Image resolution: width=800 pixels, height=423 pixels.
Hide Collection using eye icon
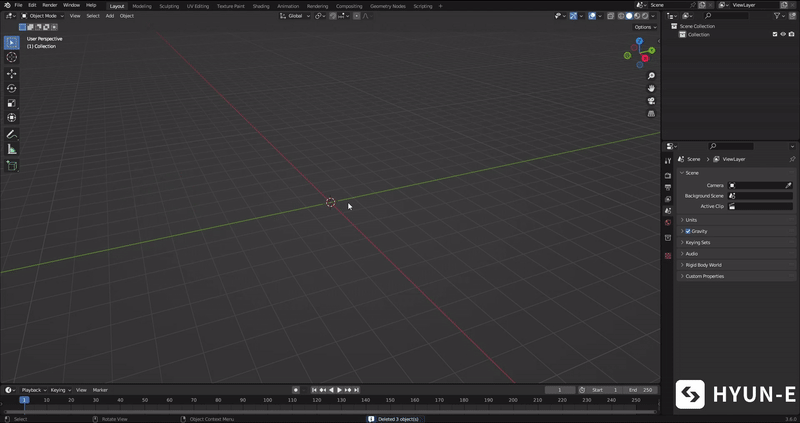(783, 35)
